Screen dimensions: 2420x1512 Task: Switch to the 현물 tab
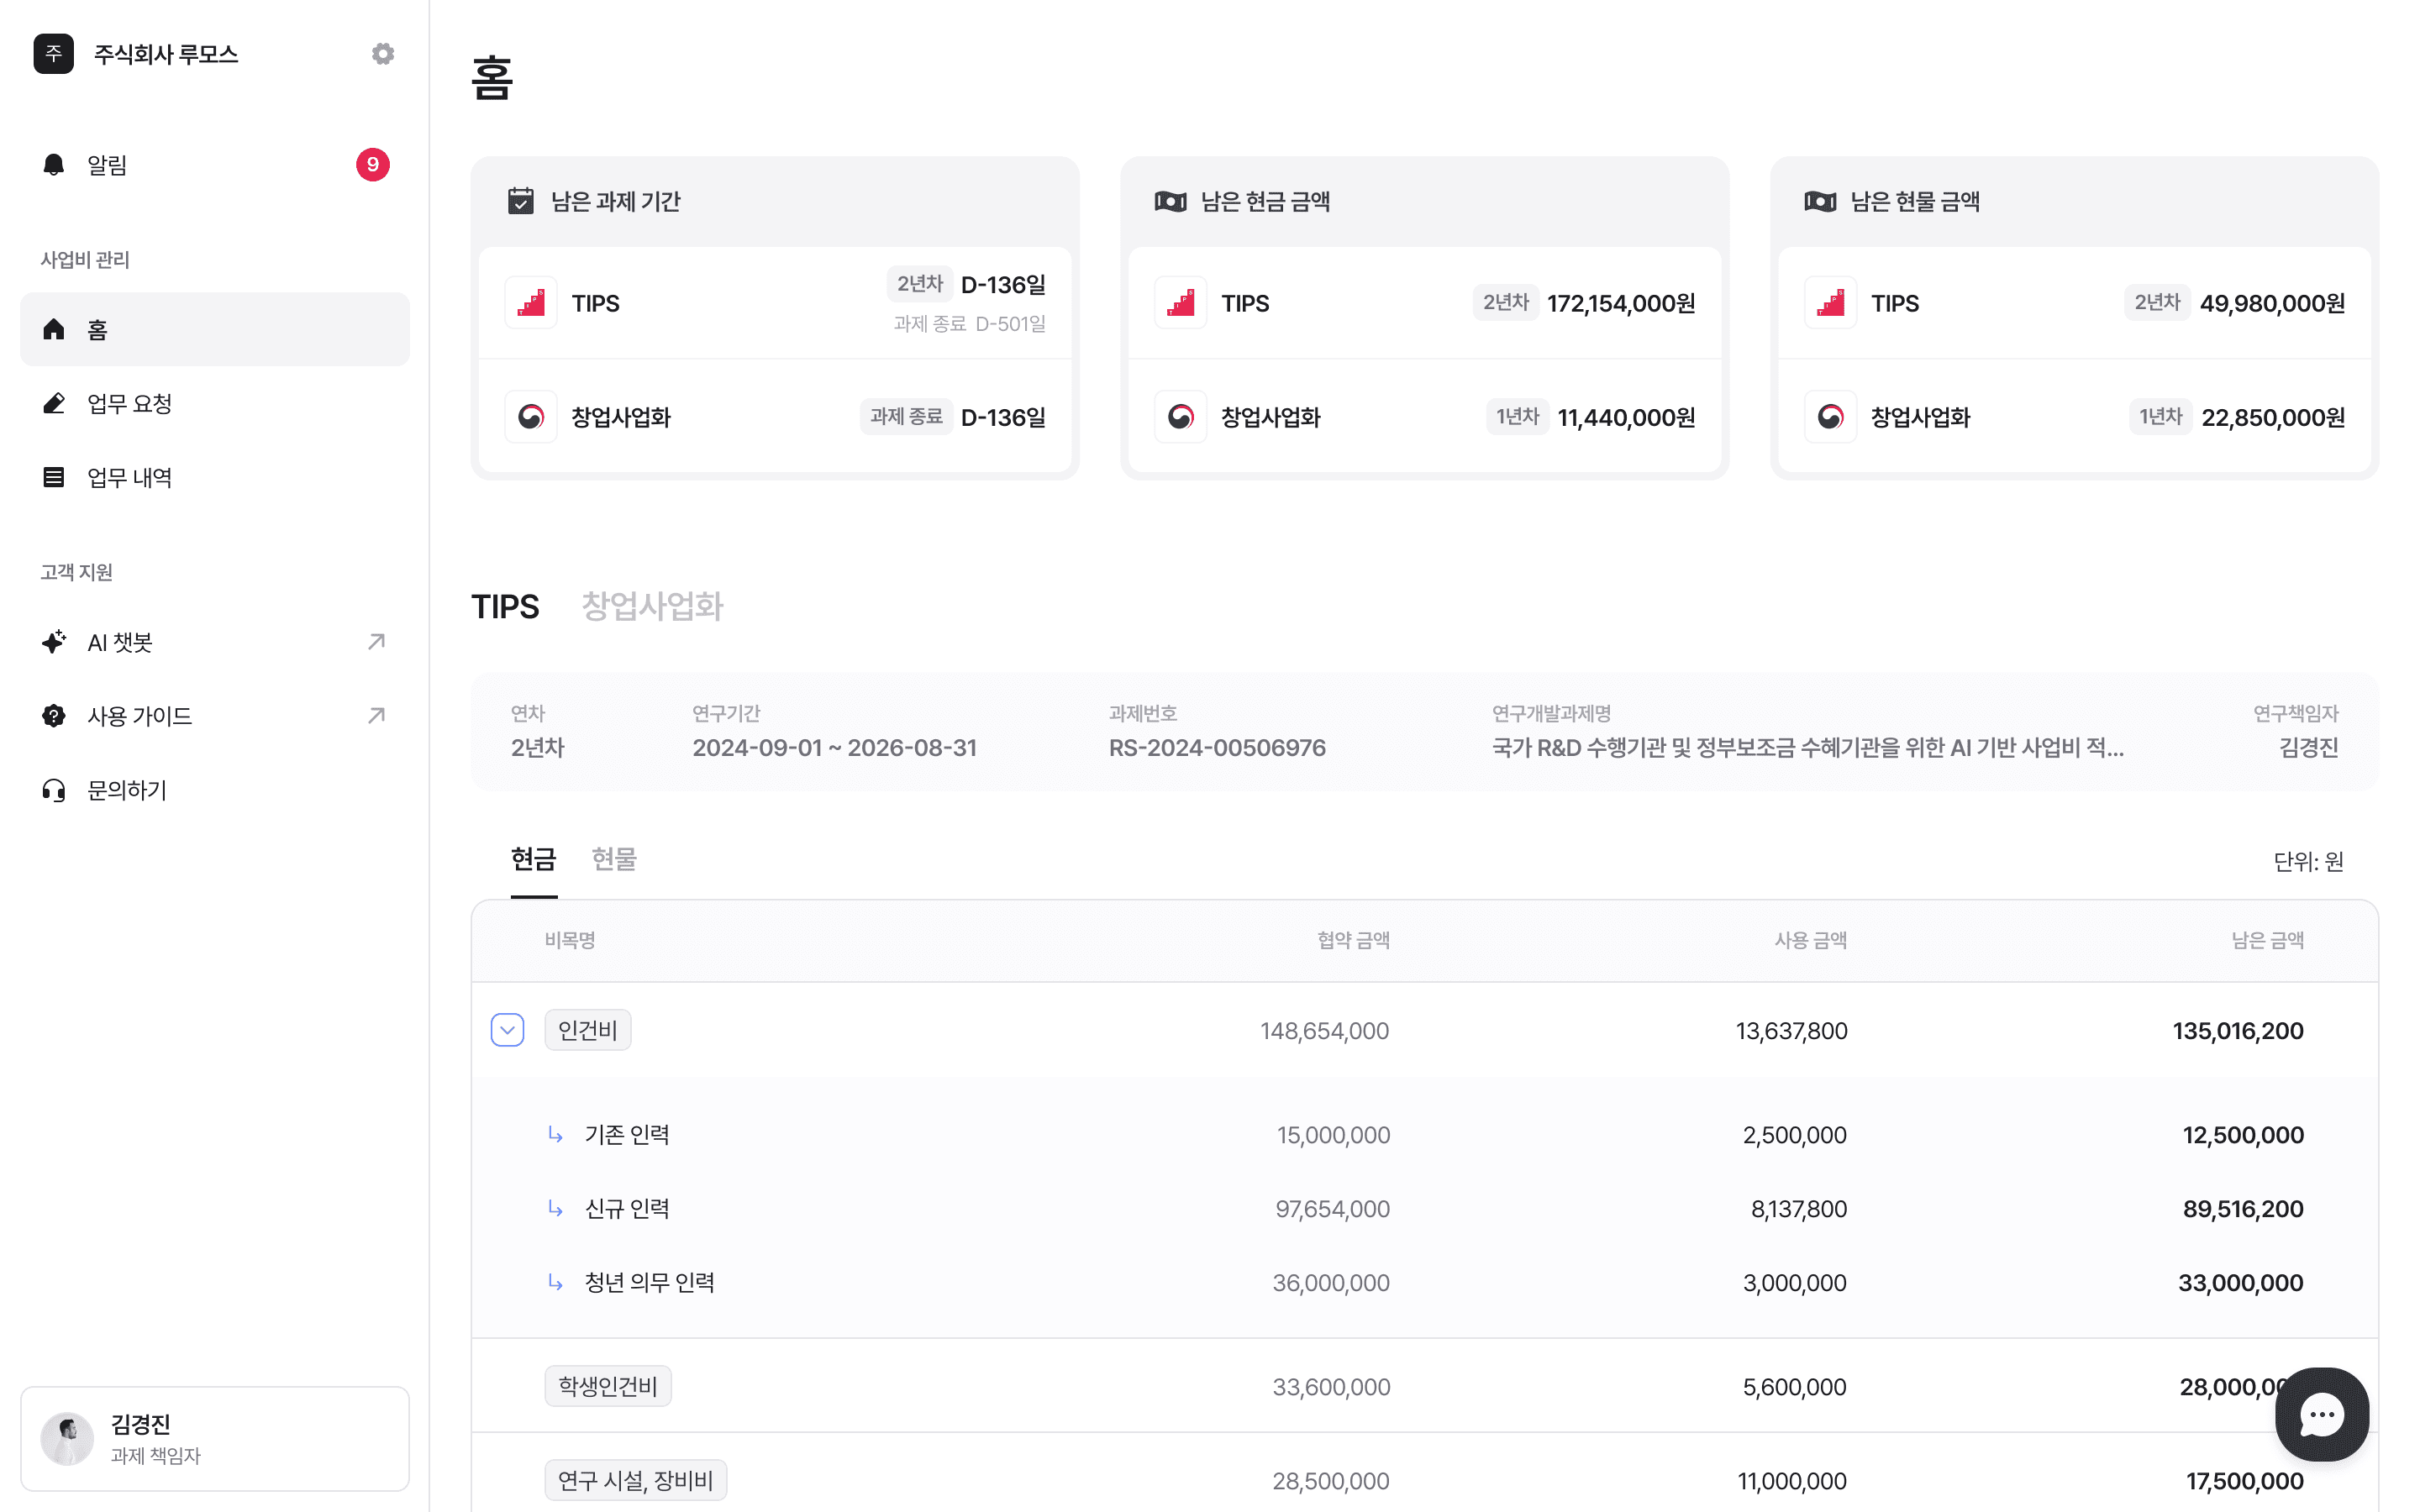click(613, 859)
